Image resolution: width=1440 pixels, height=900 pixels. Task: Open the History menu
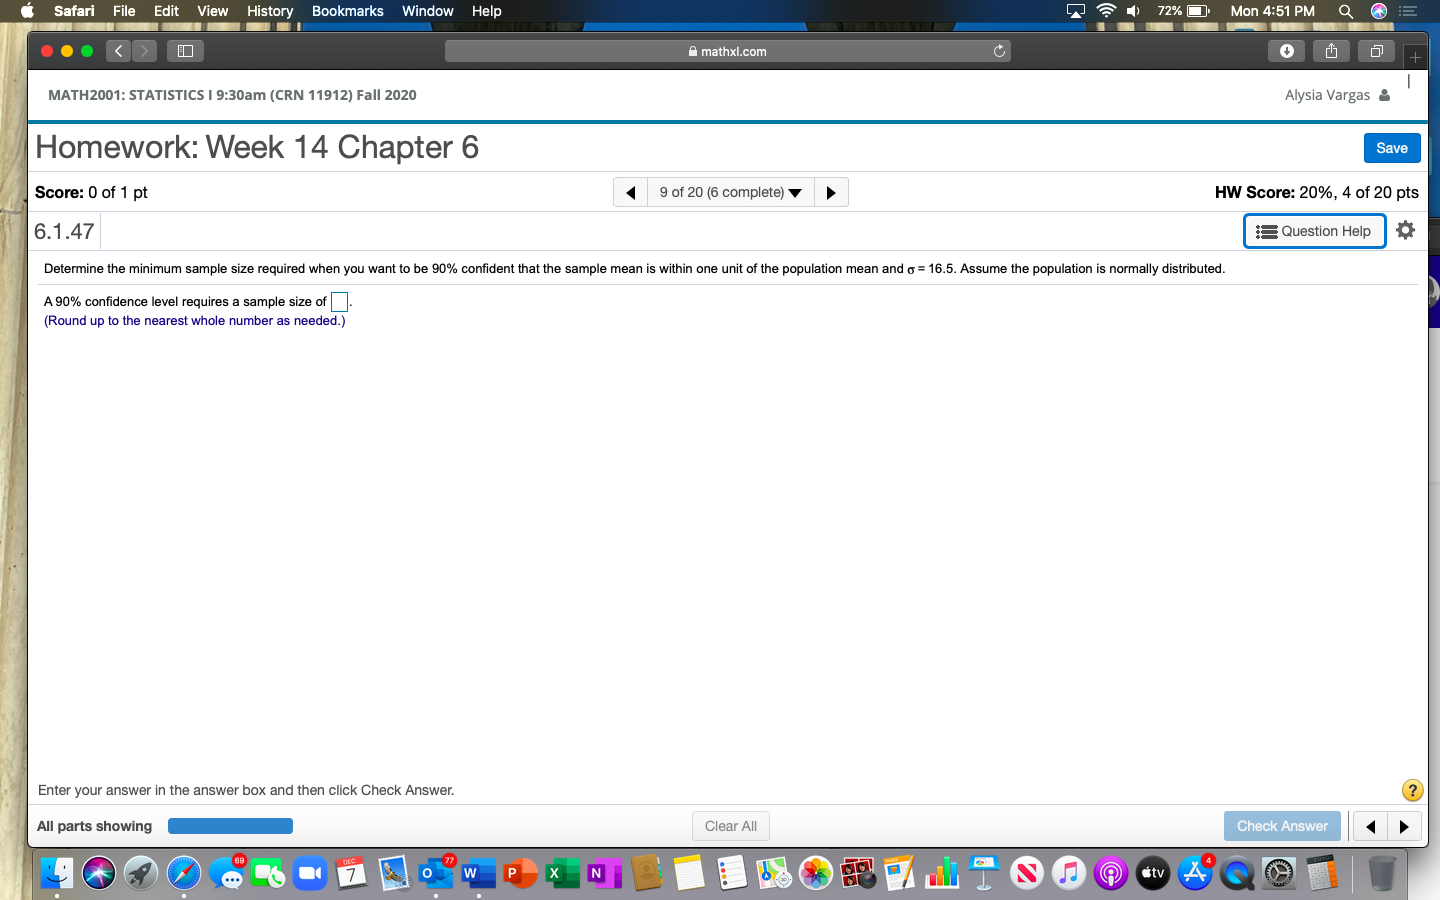[270, 11]
